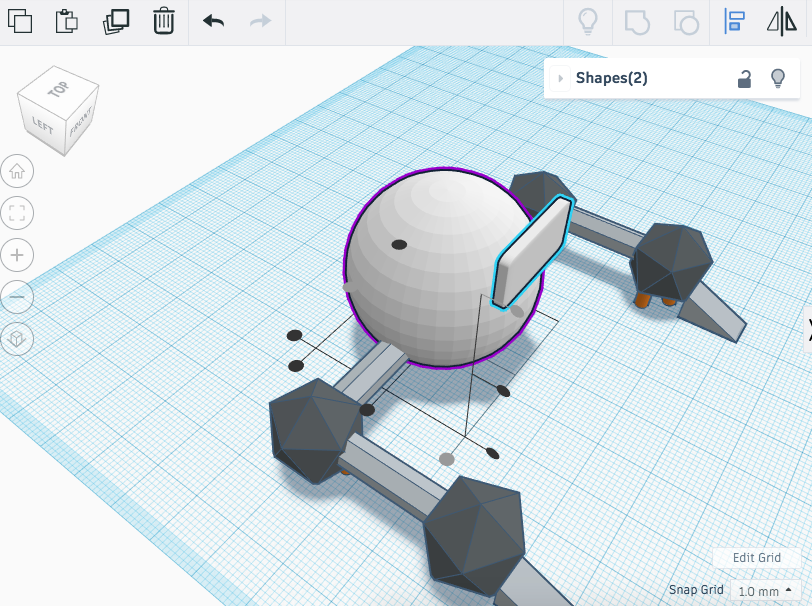Zoom in with plus button
The width and height of the screenshot is (812, 606).
point(17,255)
